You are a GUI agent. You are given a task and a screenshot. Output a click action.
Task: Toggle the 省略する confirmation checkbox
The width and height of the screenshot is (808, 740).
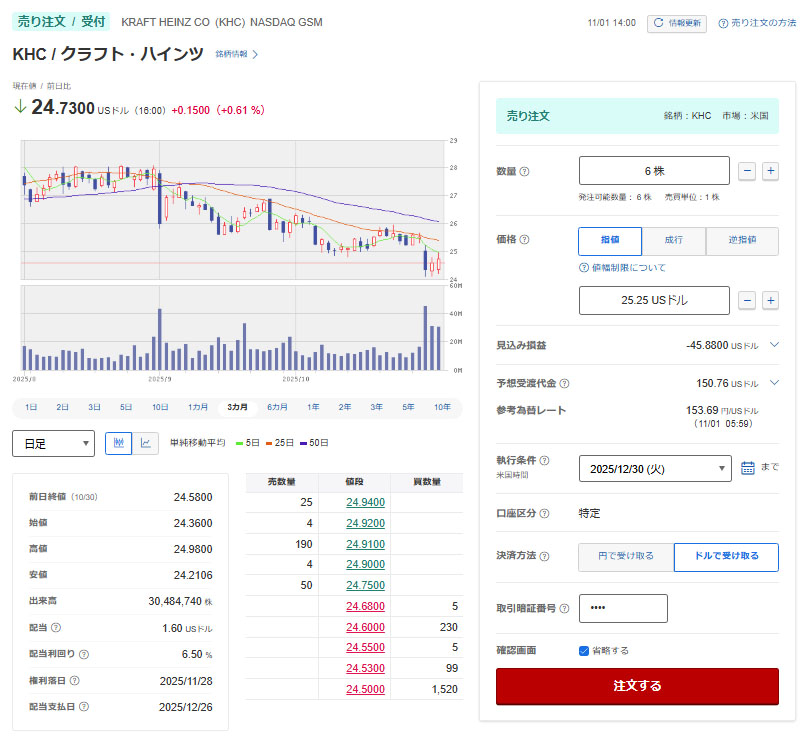coord(584,650)
